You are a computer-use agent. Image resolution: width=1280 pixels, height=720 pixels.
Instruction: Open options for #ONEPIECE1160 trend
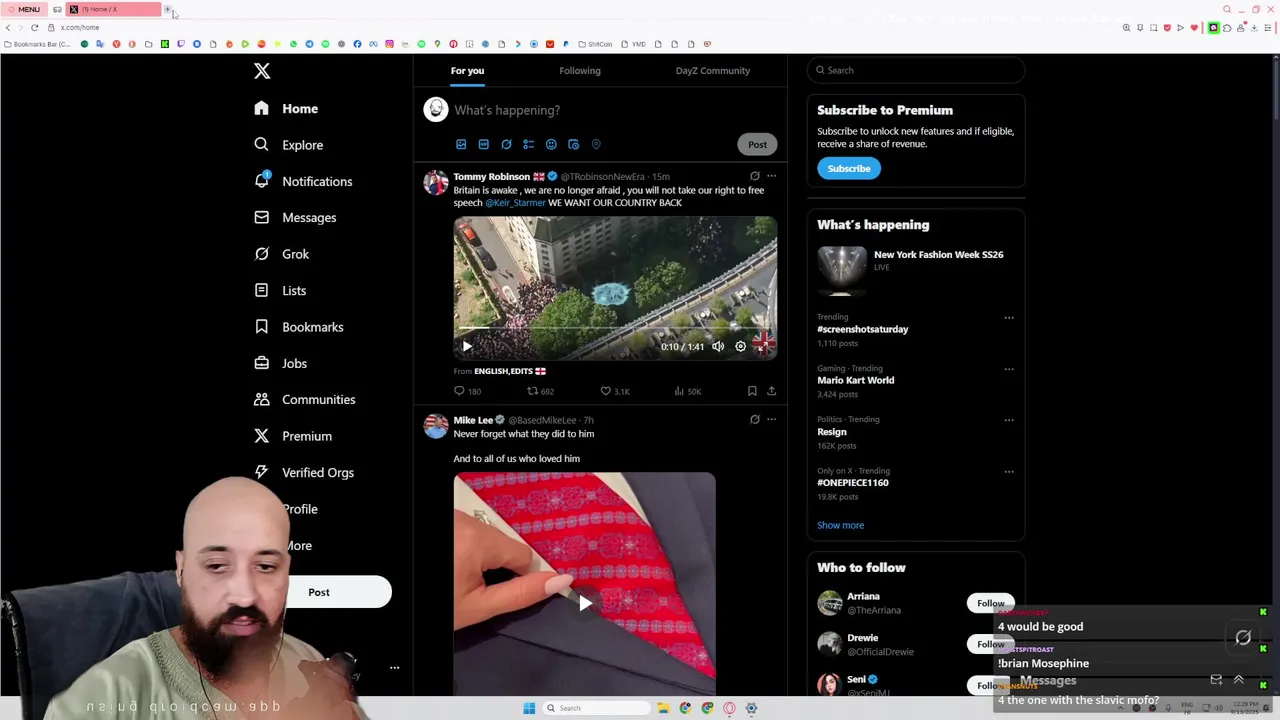pyautogui.click(x=1009, y=471)
